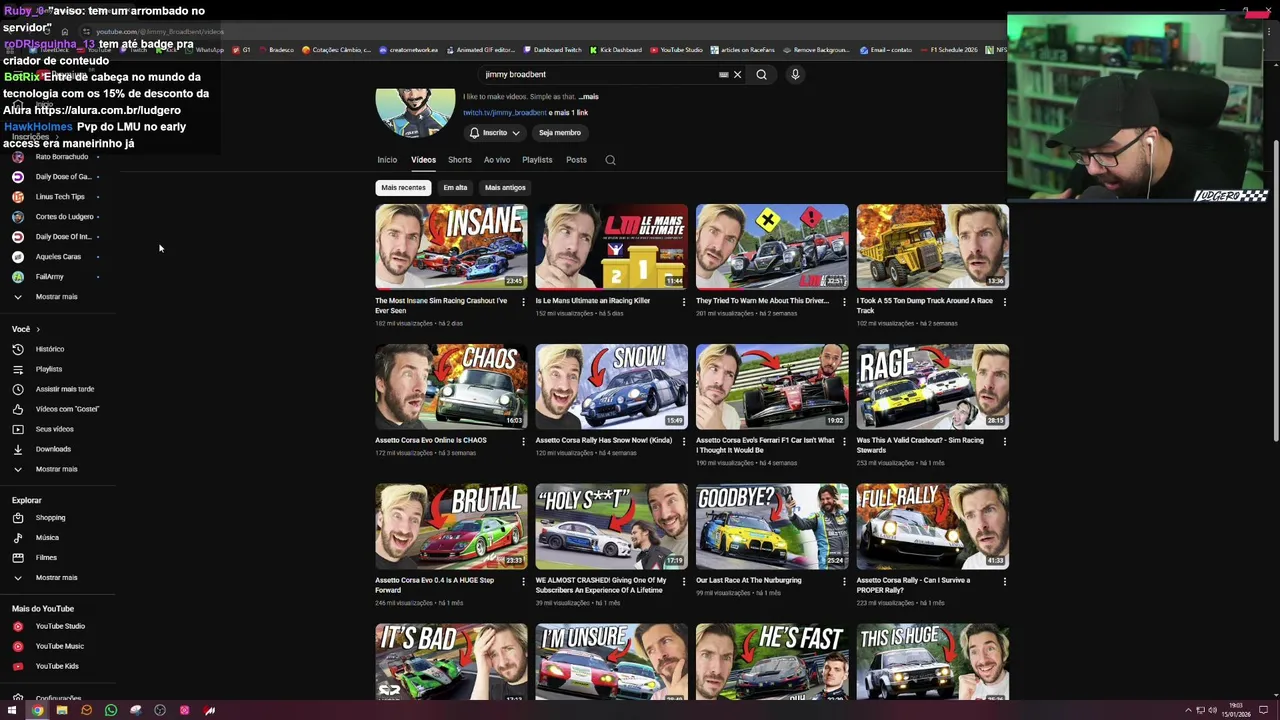Open the YouTube Studio bookmark in bookmarks bar
1280x720 pixels.
(677, 50)
